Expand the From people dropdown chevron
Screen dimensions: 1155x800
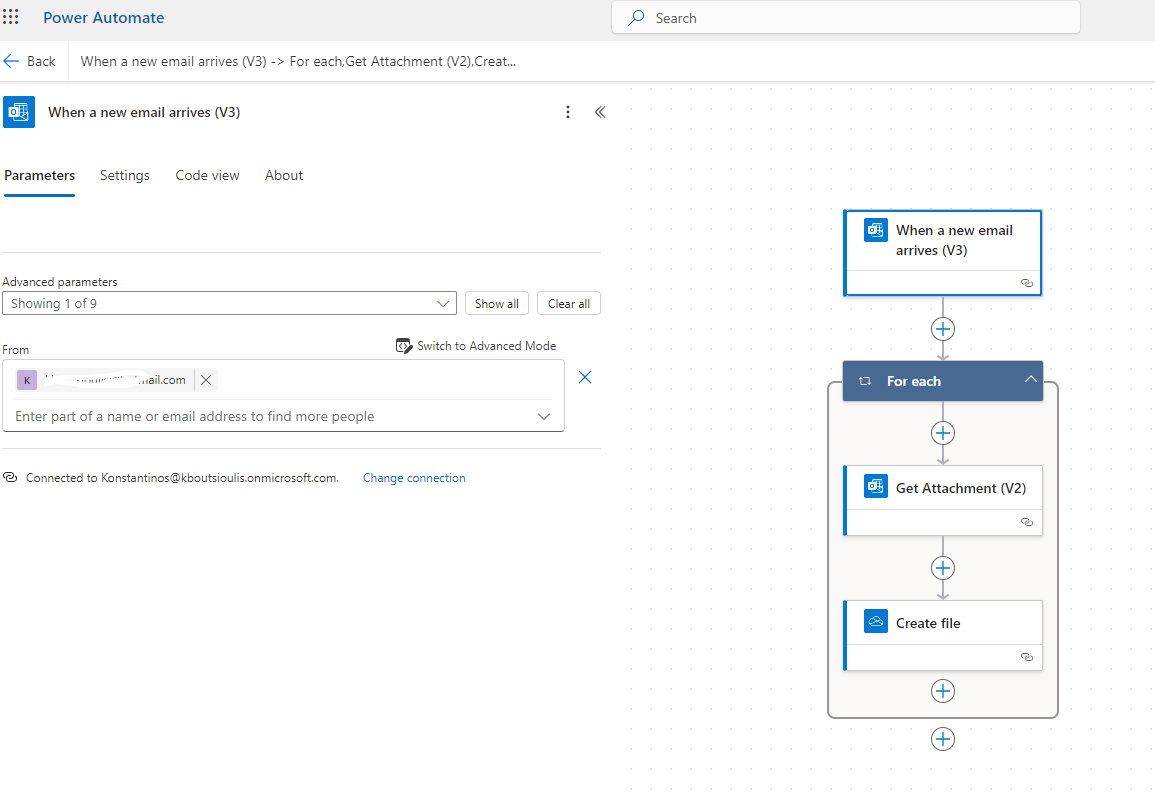coord(544,416)
